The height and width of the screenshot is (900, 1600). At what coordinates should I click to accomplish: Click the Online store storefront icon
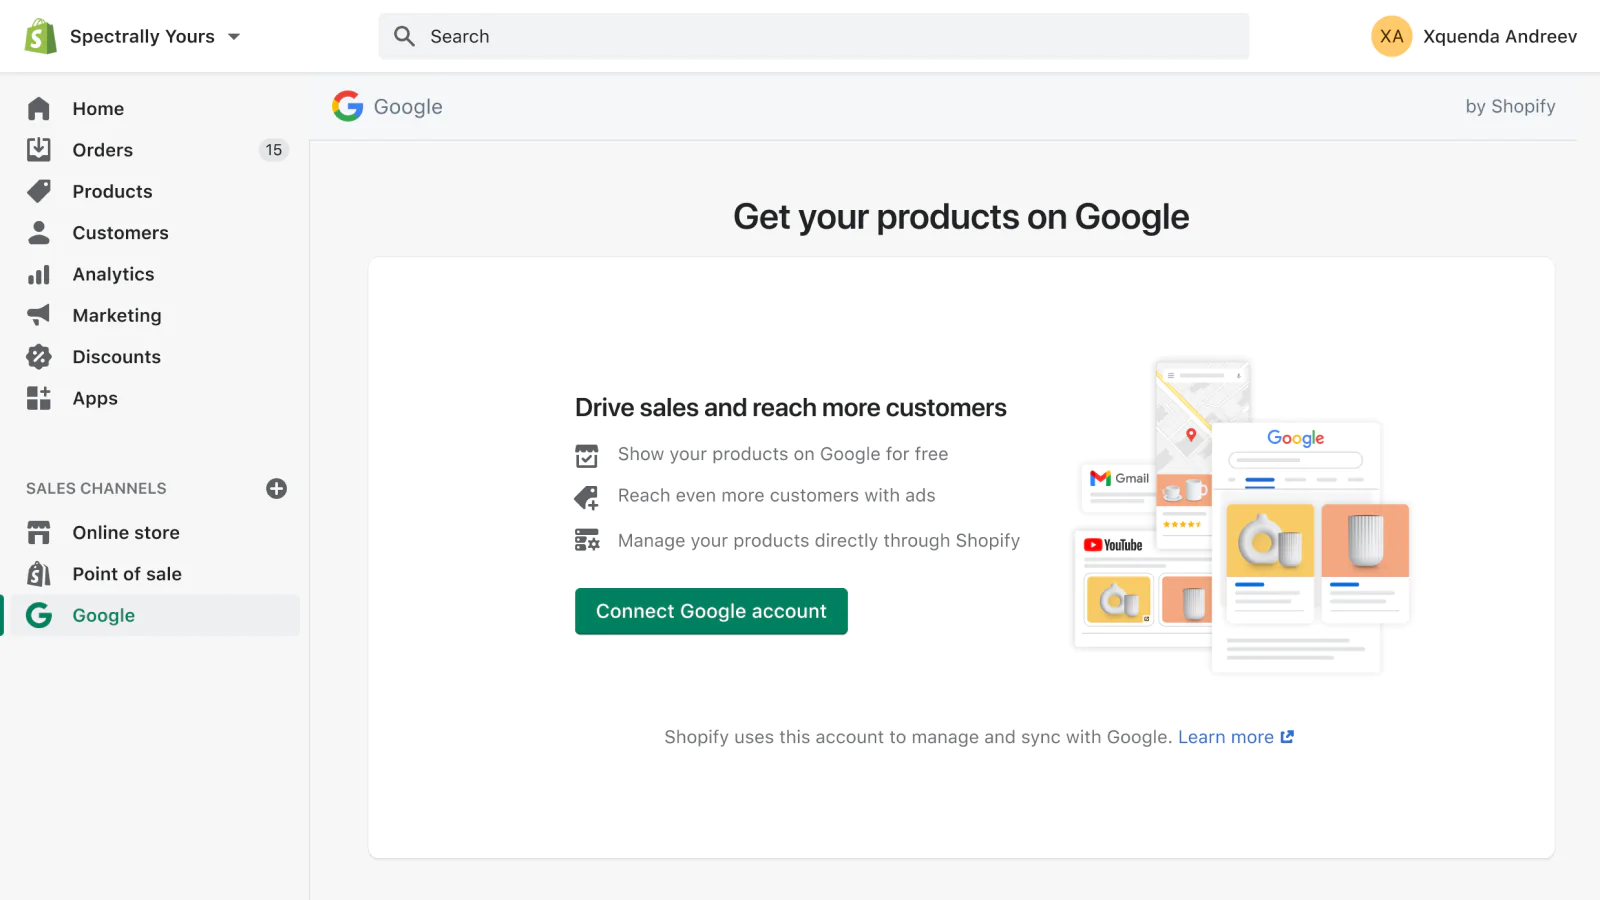point(39,533)
